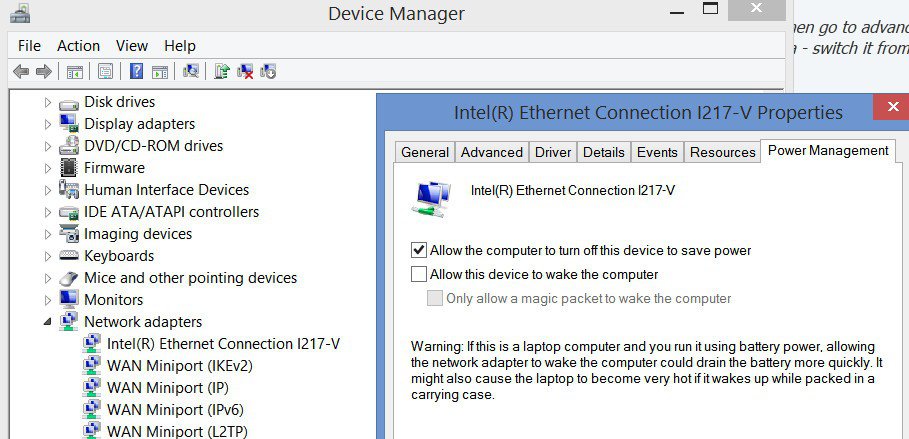The height and width of the screenshot is (439, 909).
Task: Collapse the Network adapters node
Action: click(48, 322)
